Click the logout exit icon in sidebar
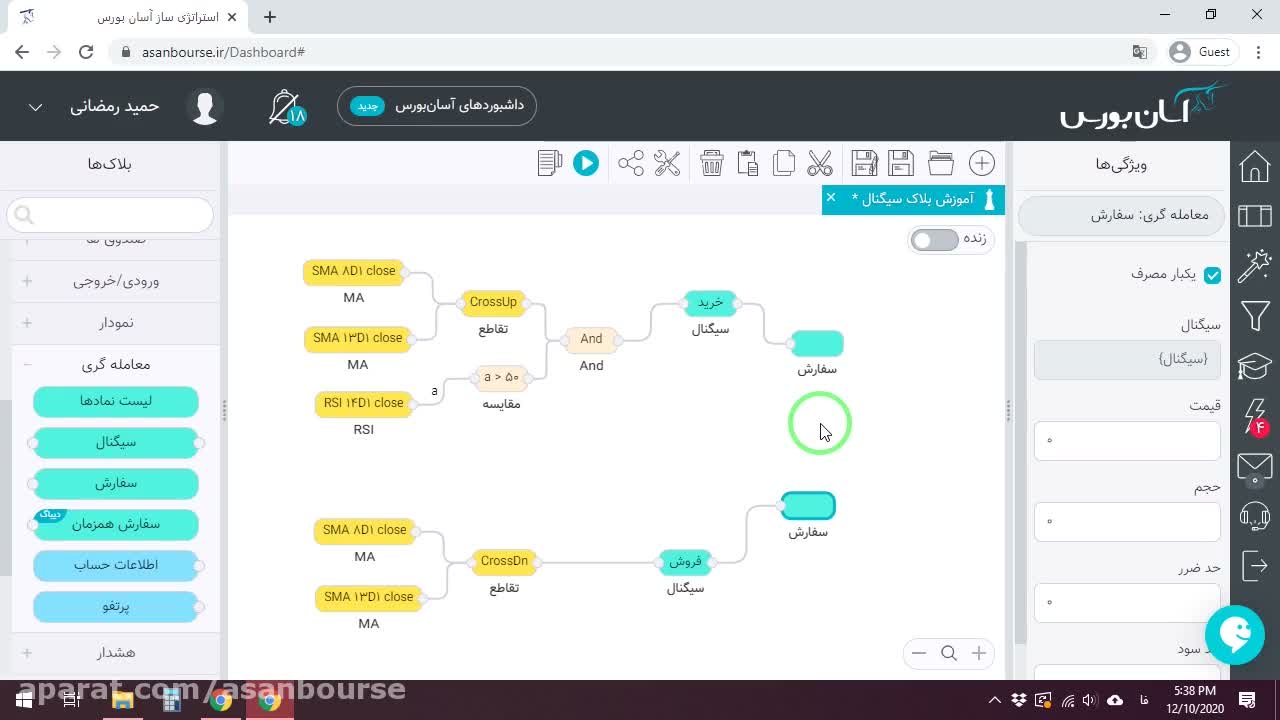This screenshot has height=720, width=1280. pos(1255,566)
